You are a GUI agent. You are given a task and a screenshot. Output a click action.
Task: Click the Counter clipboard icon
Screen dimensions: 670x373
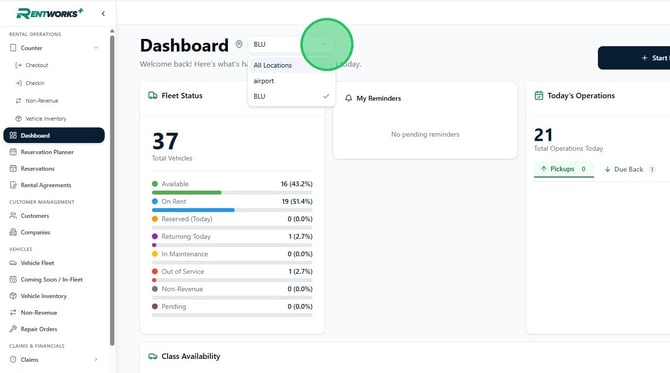13,48
